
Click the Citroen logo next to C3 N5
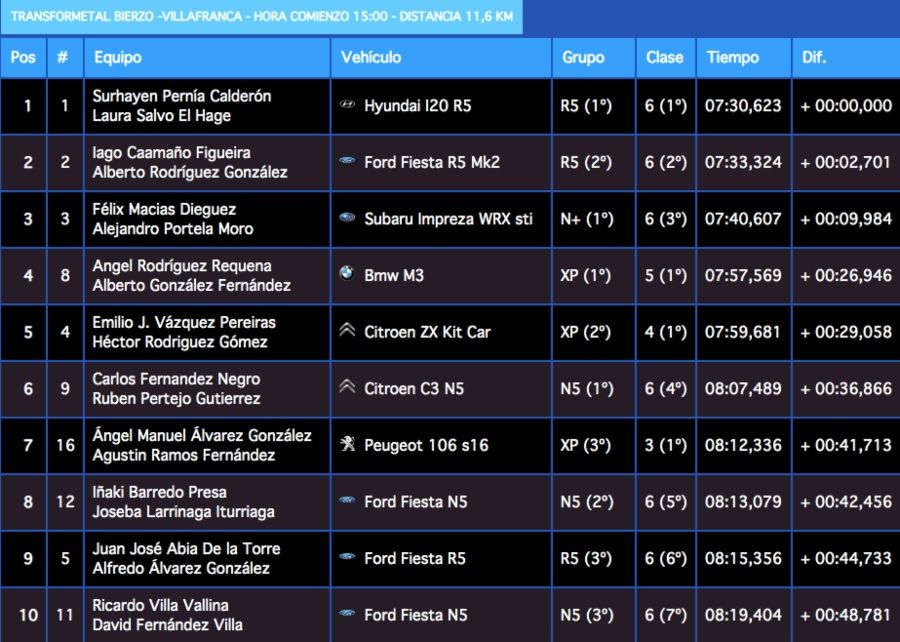(347, 387)
